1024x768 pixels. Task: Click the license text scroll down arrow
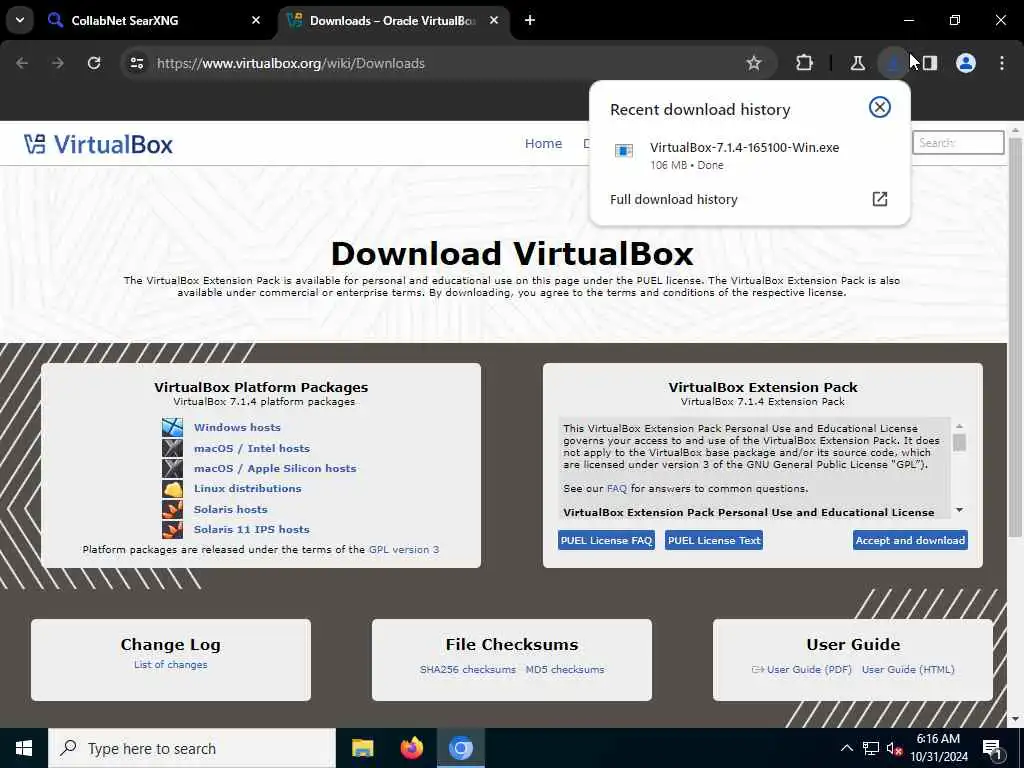tap(959, 510)
